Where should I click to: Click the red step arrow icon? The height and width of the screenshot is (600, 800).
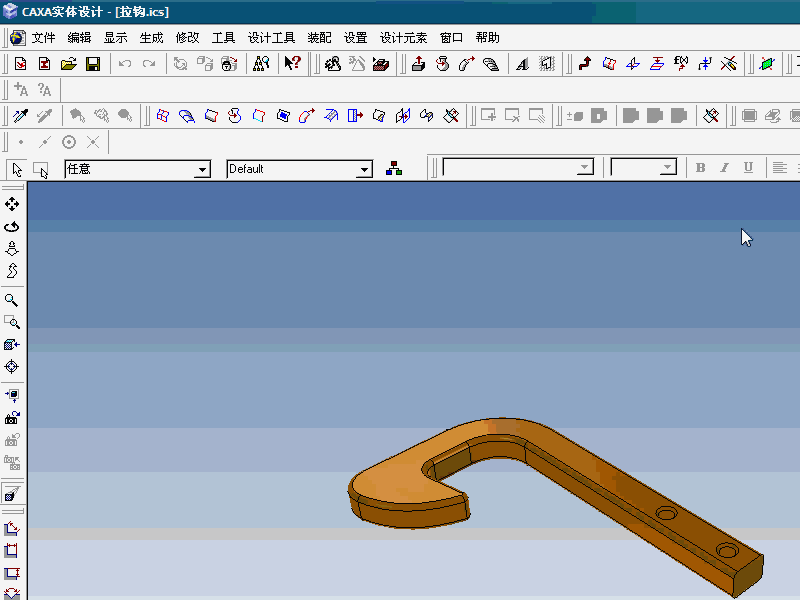click(585, 64)
